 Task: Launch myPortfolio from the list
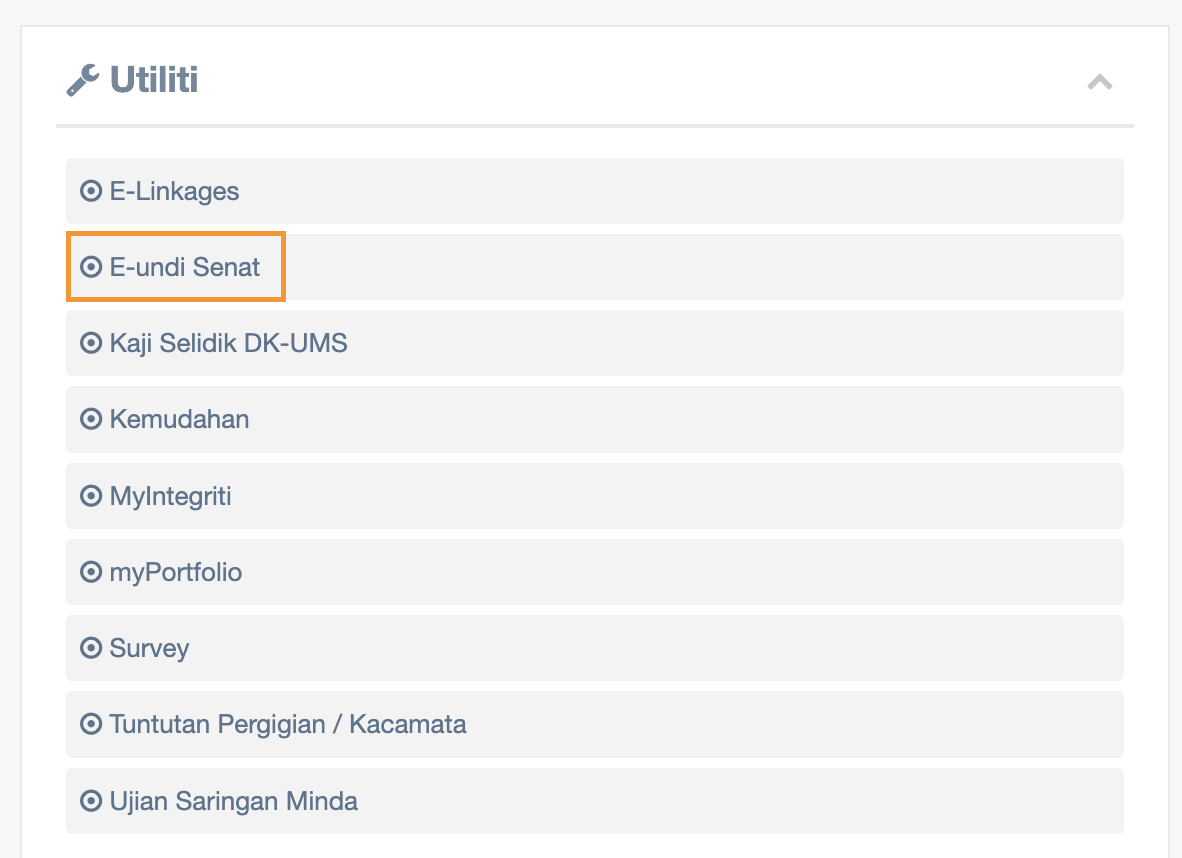click(x=176, y=572)
